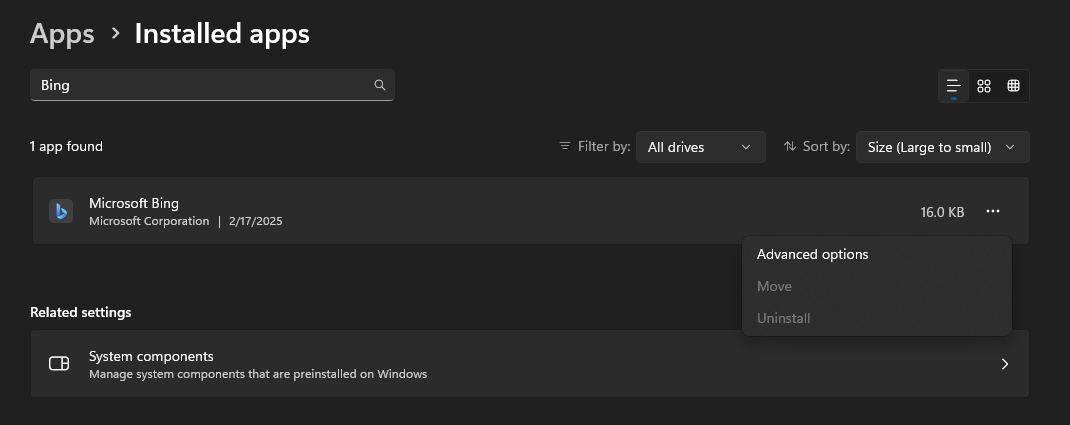Open the Size (Large to small) sort dropdown
Viewport: 1070px width, 425px height.
[x=942, y=147]
